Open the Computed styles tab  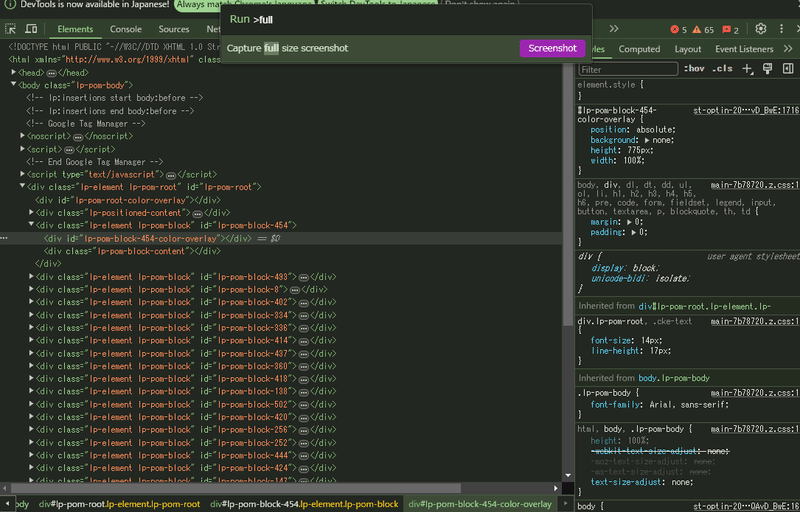click(639, 49)
